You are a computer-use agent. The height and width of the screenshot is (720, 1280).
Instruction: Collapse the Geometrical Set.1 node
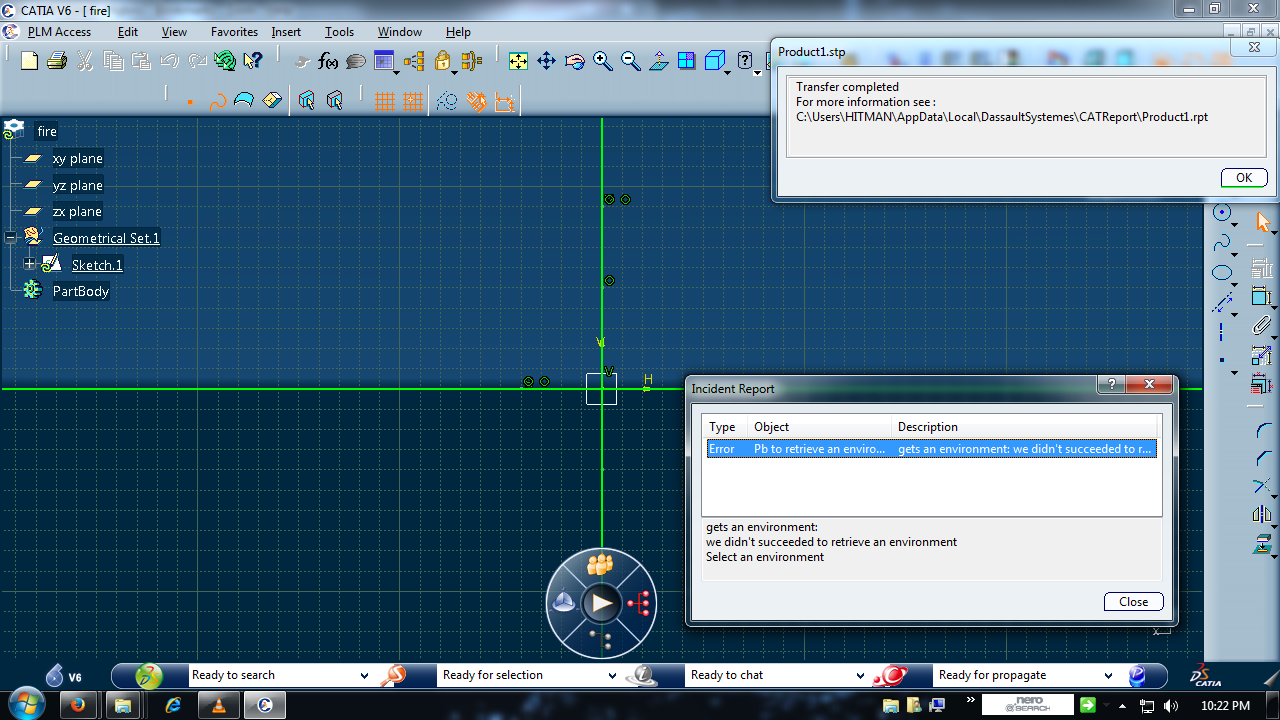point(11,238)
